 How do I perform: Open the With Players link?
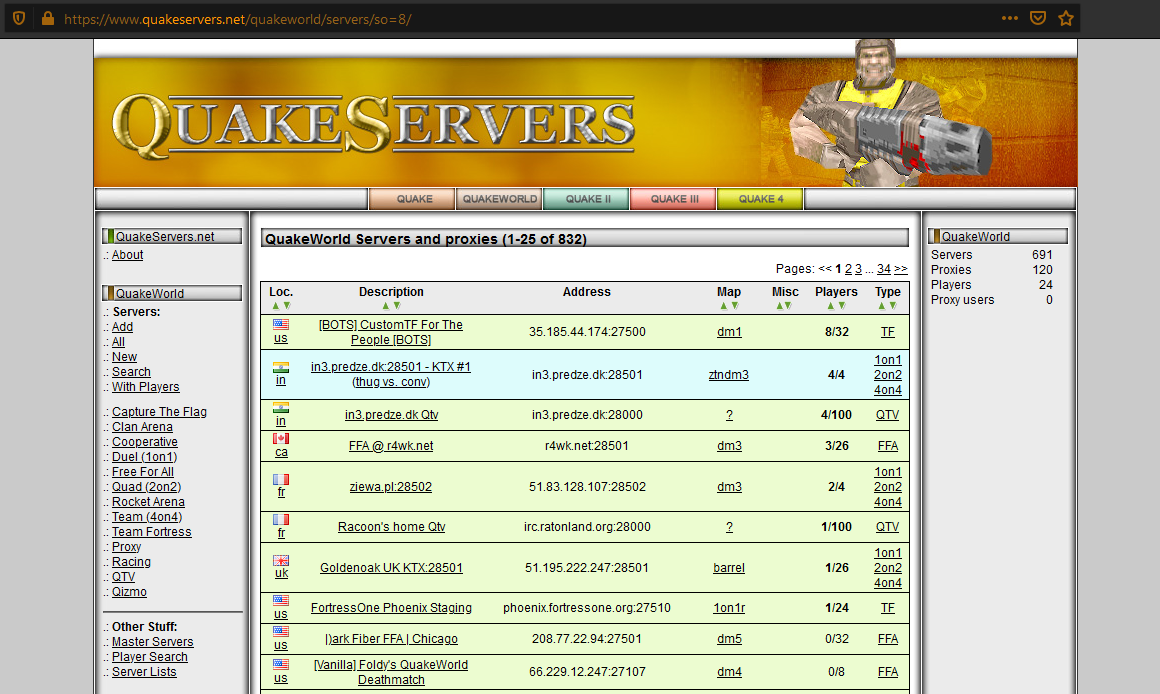coord(146,387)
